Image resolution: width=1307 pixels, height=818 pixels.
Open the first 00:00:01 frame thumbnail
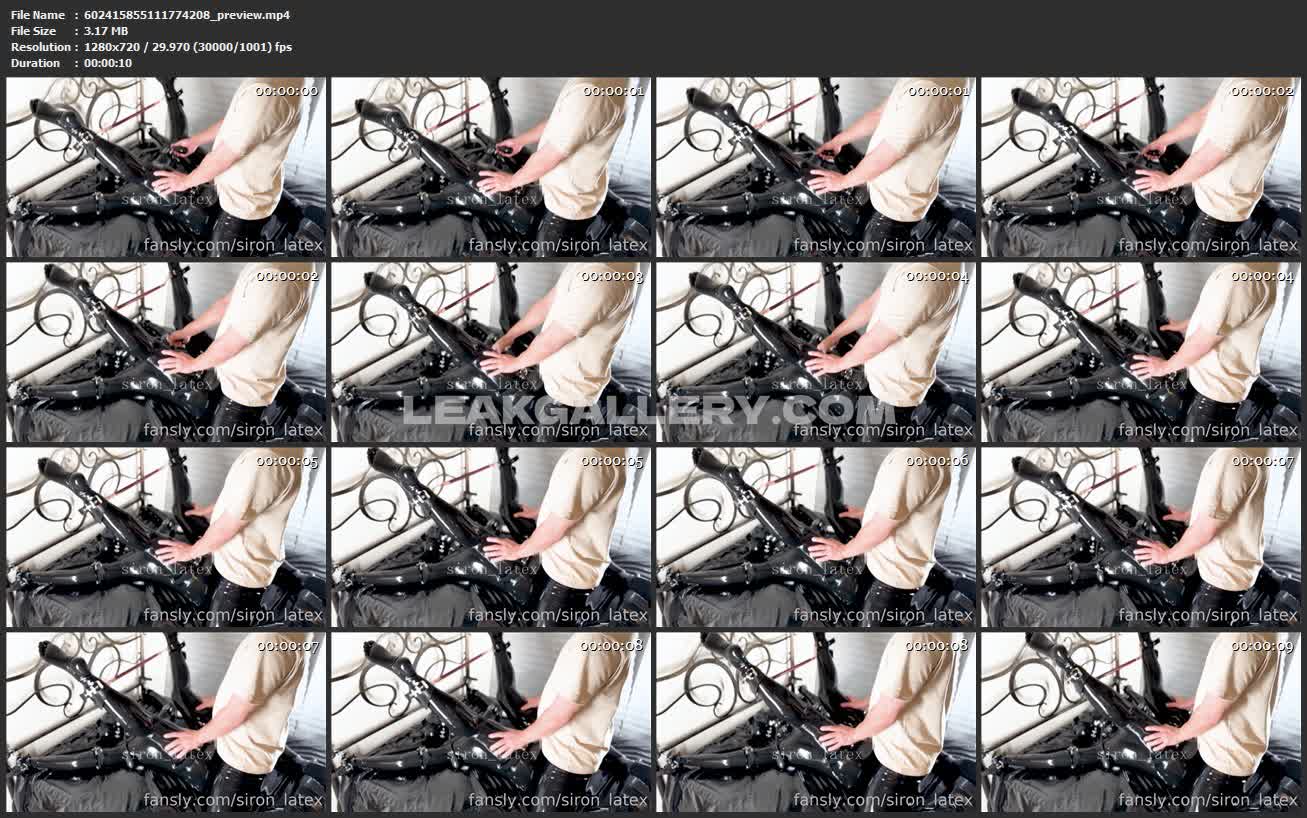(x=490, y=168)
